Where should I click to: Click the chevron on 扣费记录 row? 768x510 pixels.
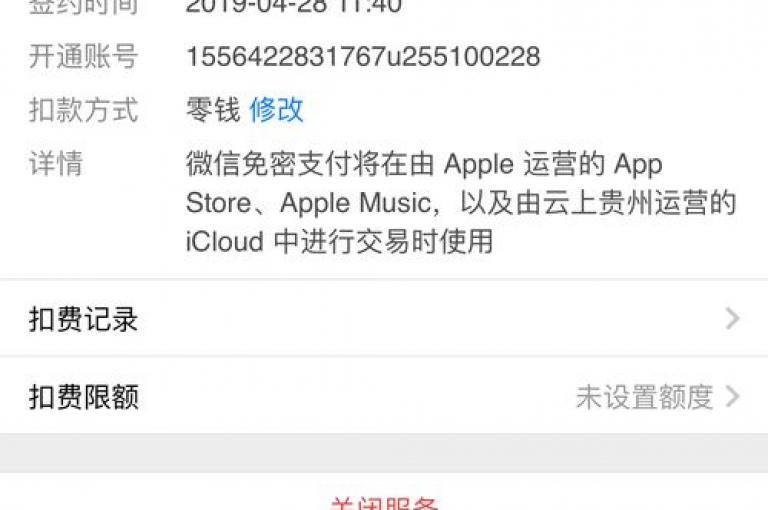click(732, 318)
